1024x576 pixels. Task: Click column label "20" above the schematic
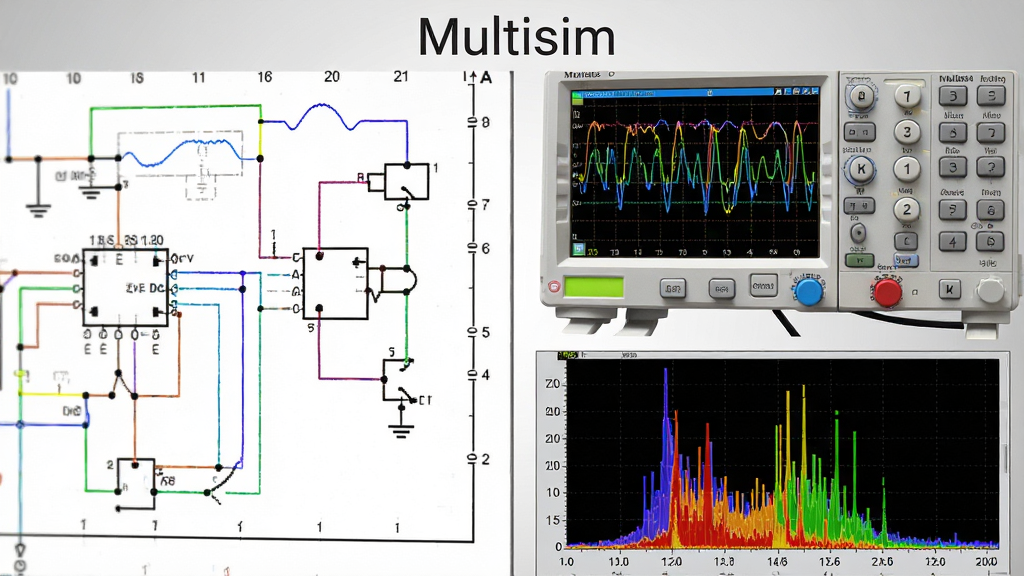coord(332,77)
